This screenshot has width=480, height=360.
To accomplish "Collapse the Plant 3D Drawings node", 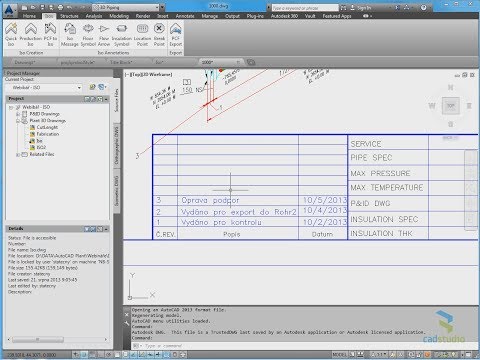I will tap(18, 121).
